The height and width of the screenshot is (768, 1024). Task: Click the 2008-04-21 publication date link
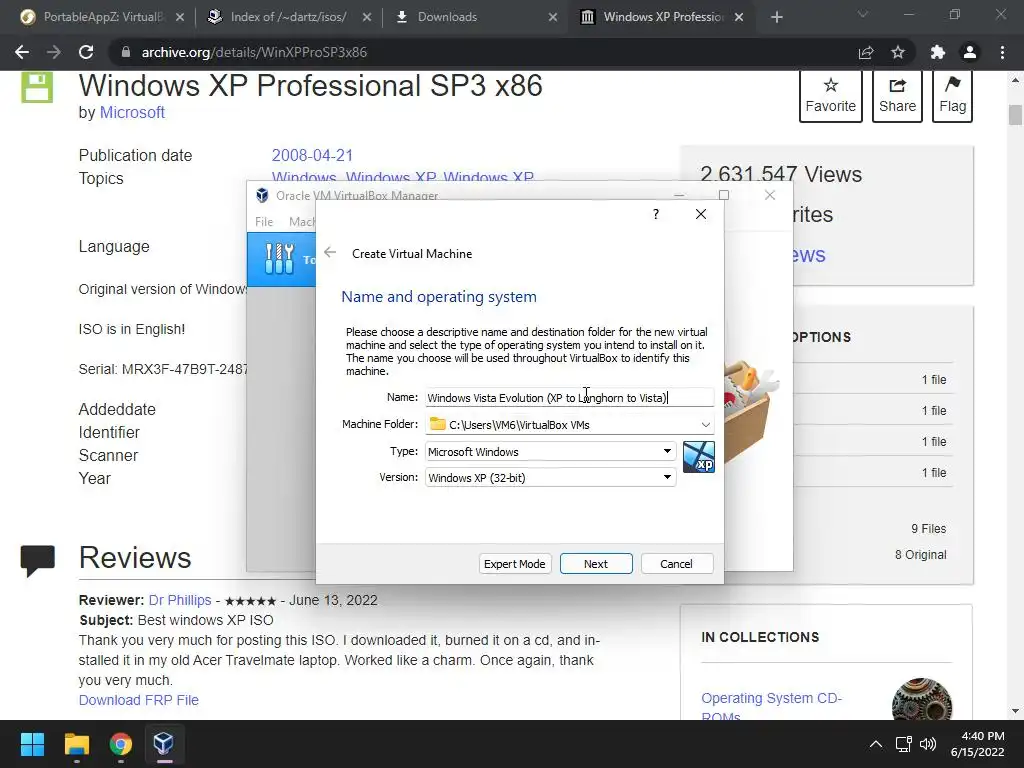click(312, 155)
